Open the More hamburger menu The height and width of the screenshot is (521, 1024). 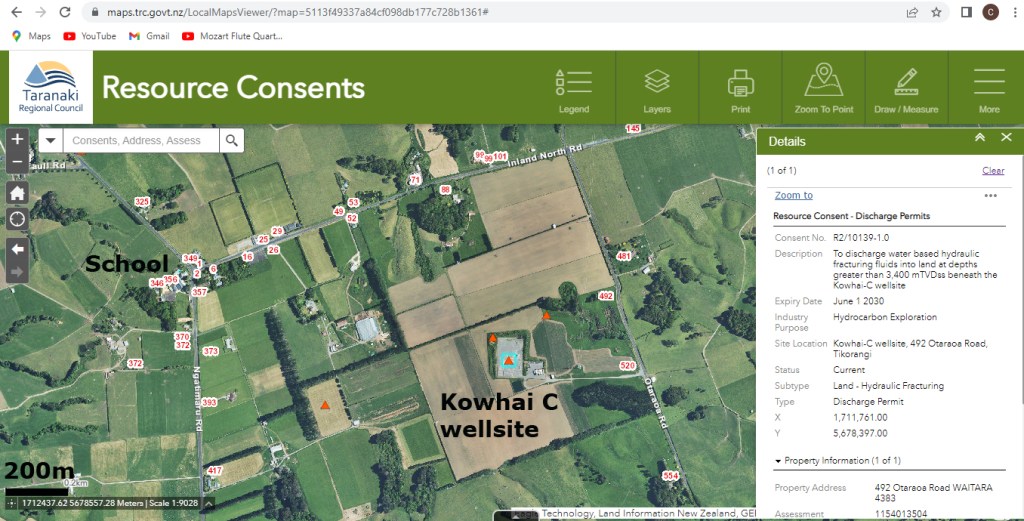pyautogui.click(x=988, y=88)
